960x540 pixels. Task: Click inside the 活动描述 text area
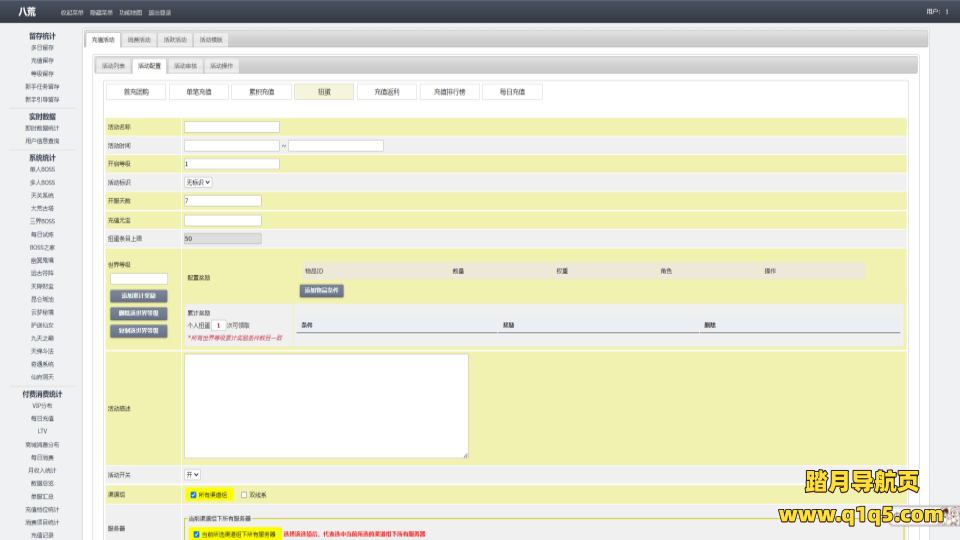click(326, 406)
